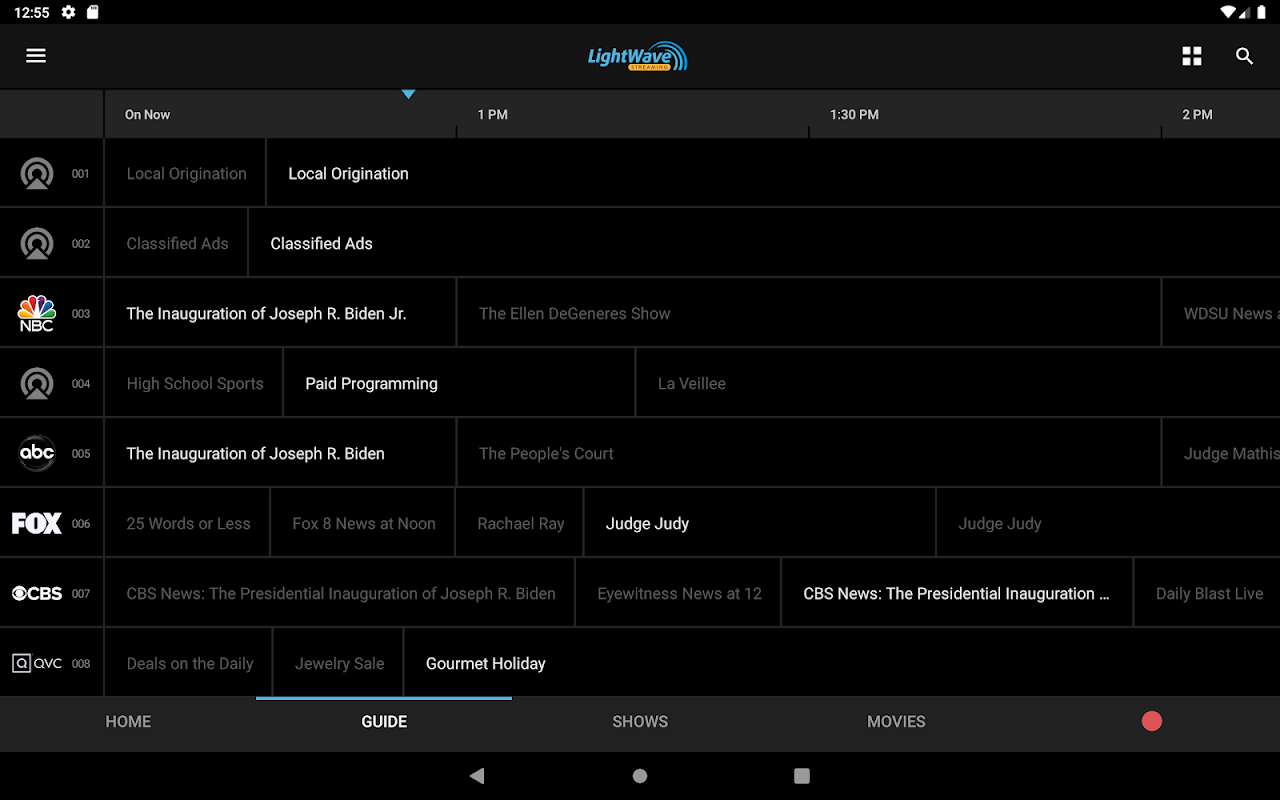Tap the search magnifier icon
This screenshot has height=800, width=1280.
tap(1244, 56)
